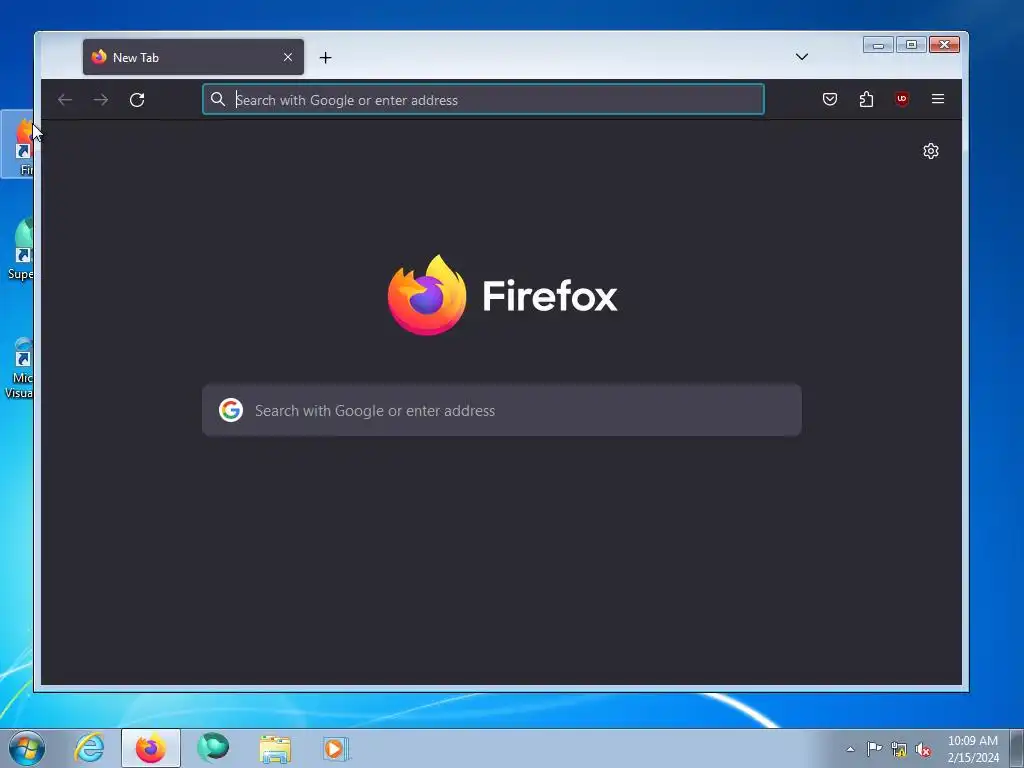Screen dimensions: 1024x768
Task: Click the magnifier icon in address bar
Action: (x=217, y=99)
